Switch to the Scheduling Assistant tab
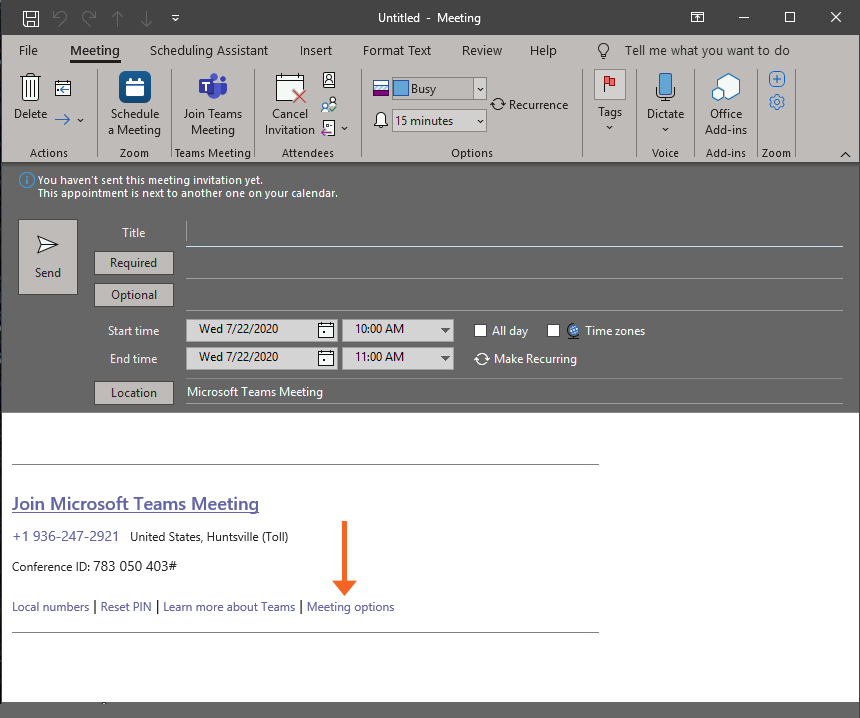This screenshot has height=718, width=860. pyautogui.click(x=208, y=50)
